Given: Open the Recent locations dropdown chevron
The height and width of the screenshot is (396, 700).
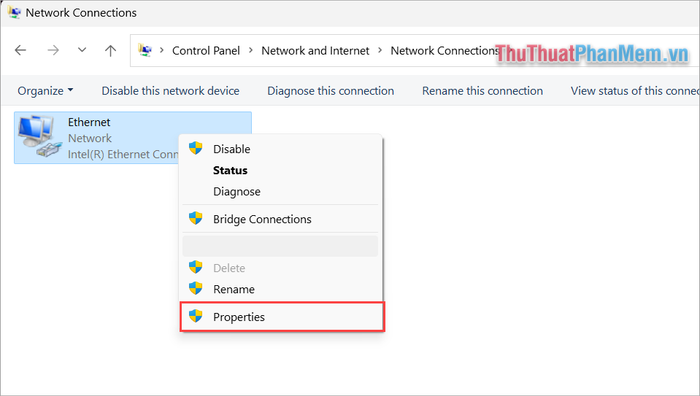Looking at the screenshot, I should tap(82, 50).
